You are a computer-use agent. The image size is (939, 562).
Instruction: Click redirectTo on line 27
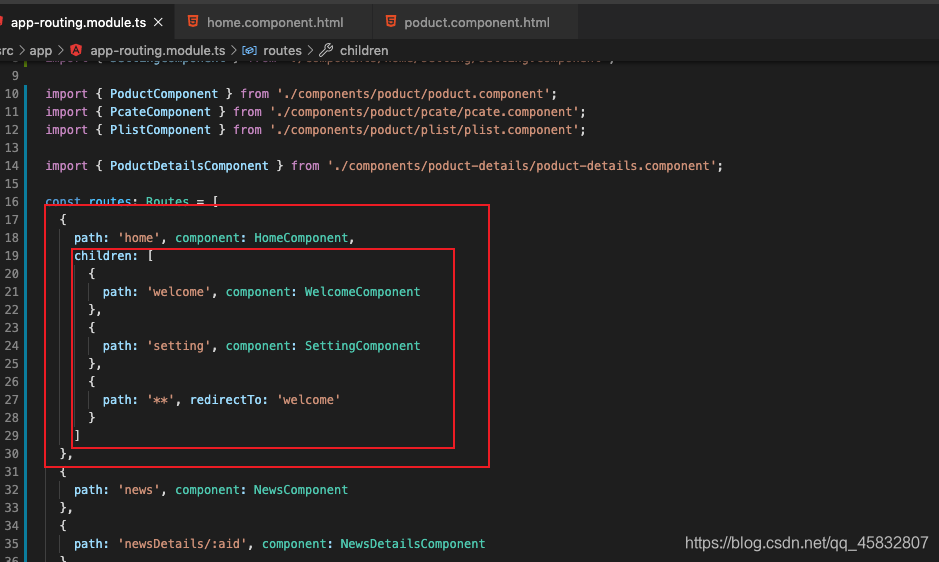pos(226,400)
